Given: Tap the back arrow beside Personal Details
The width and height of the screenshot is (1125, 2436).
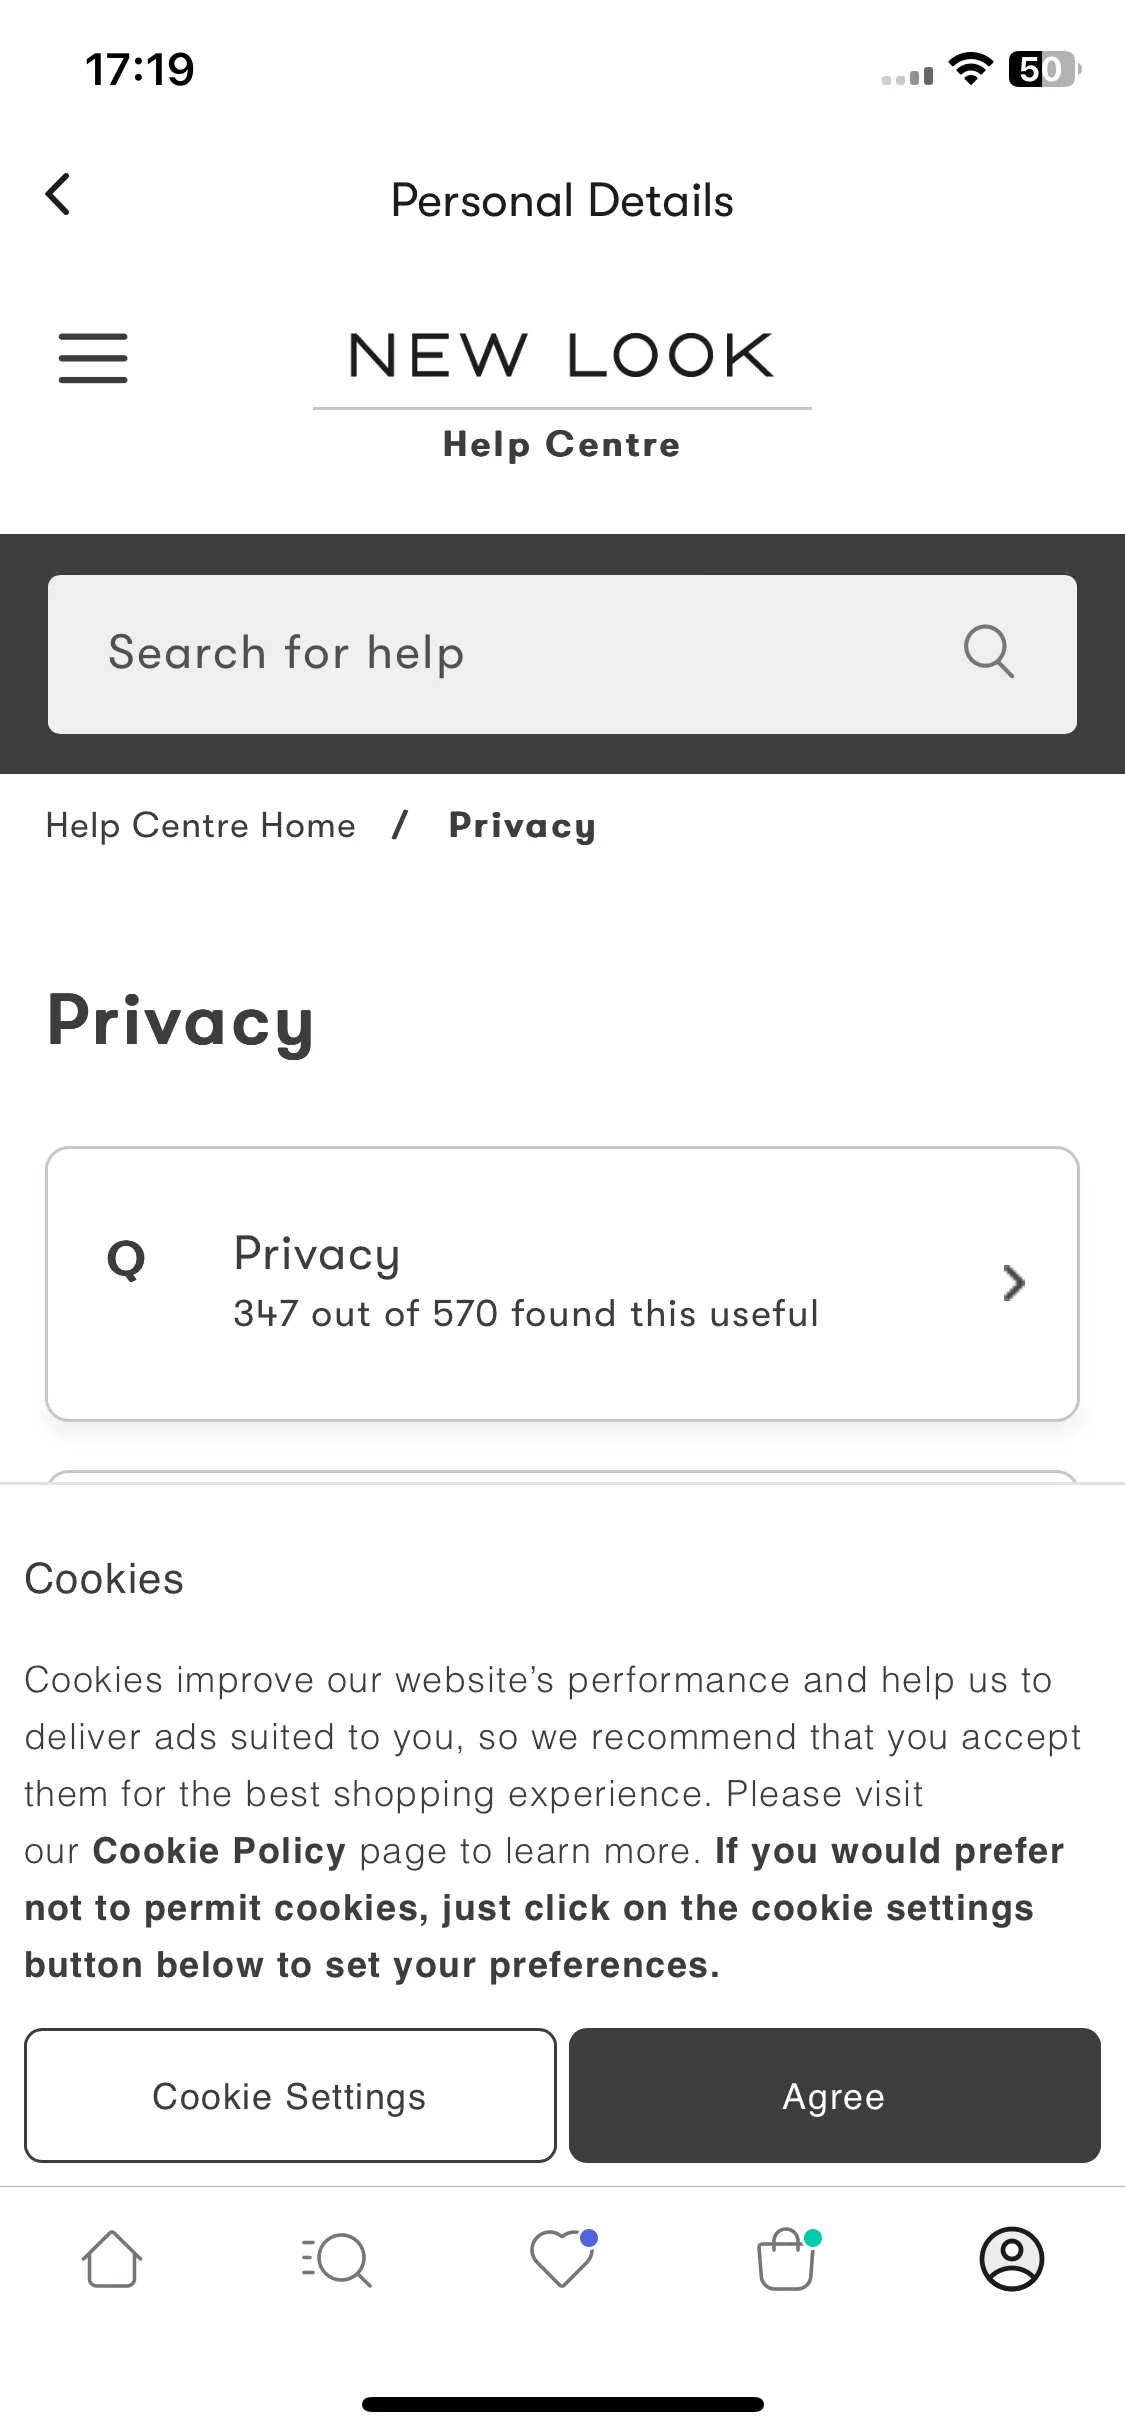Looking at the screenshot, I should pyautogui.click(x=58, y=194).
